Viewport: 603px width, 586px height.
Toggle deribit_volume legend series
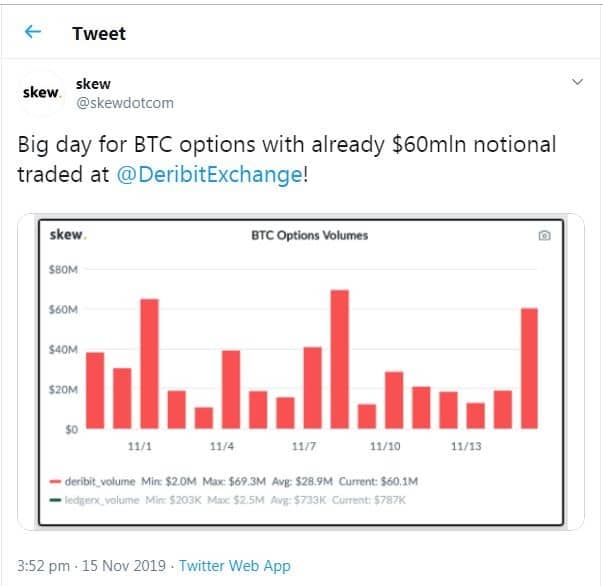[x=100, y=481]
